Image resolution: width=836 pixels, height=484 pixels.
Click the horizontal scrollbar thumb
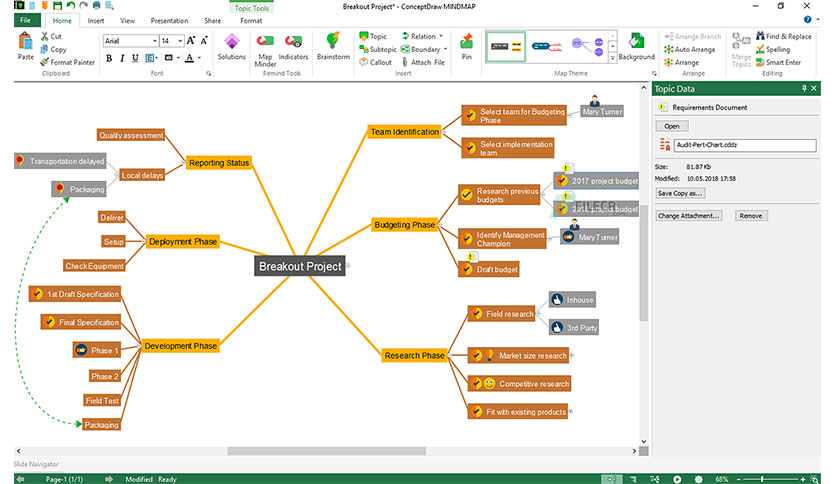tap(326, 451)
